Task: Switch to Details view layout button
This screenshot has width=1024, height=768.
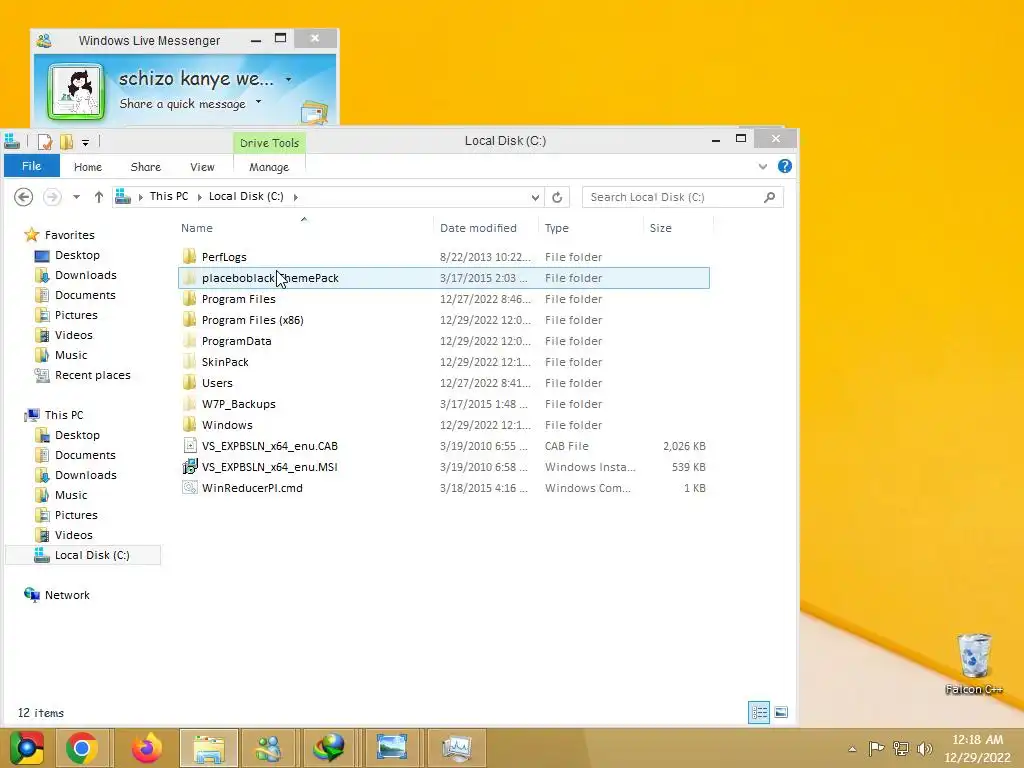Action: pos(758,712)
